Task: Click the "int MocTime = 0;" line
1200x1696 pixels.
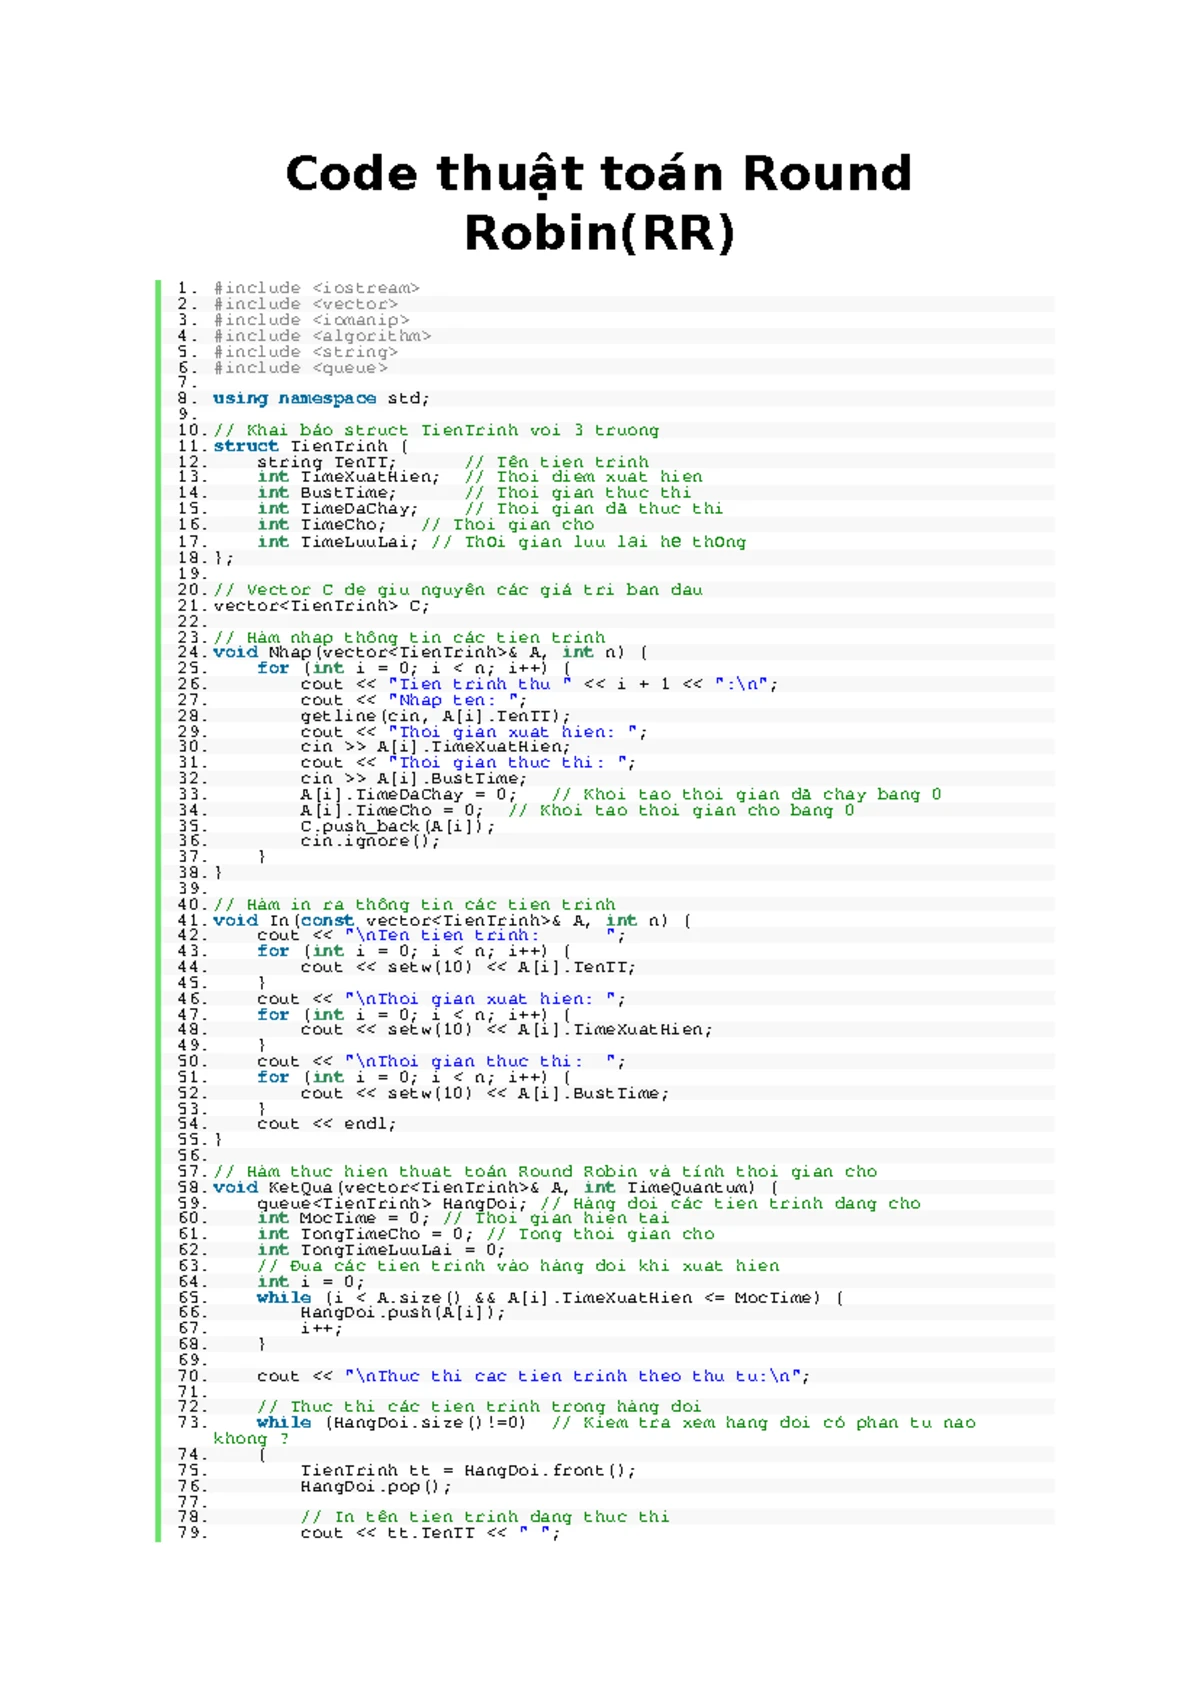Action: pos(343,1218)
